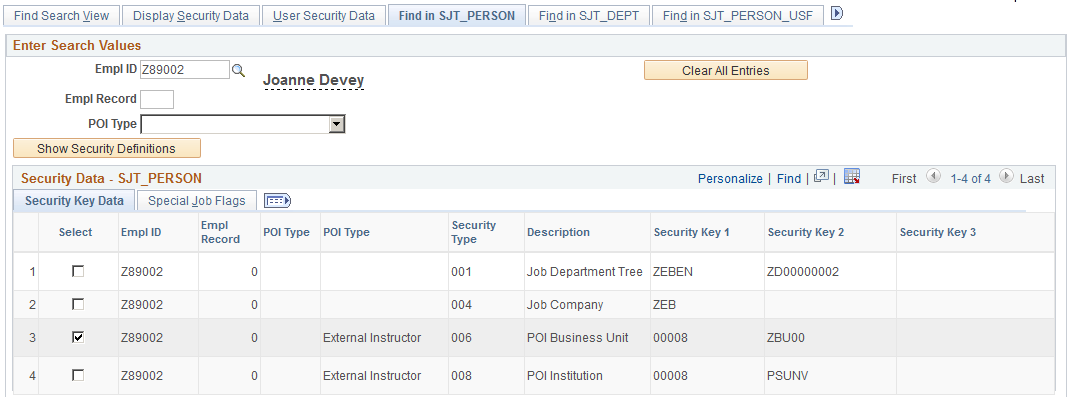1073x397 pixels.
Task: Sort by Security Key 3 column header
Action: (938, 232)
